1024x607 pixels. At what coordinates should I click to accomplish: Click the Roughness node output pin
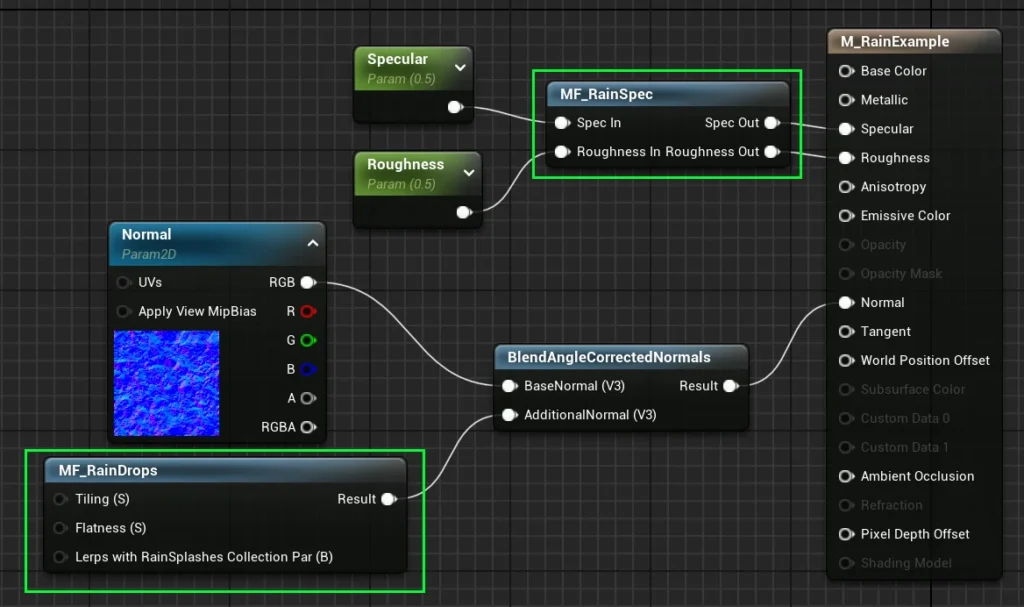coord(463,212)
